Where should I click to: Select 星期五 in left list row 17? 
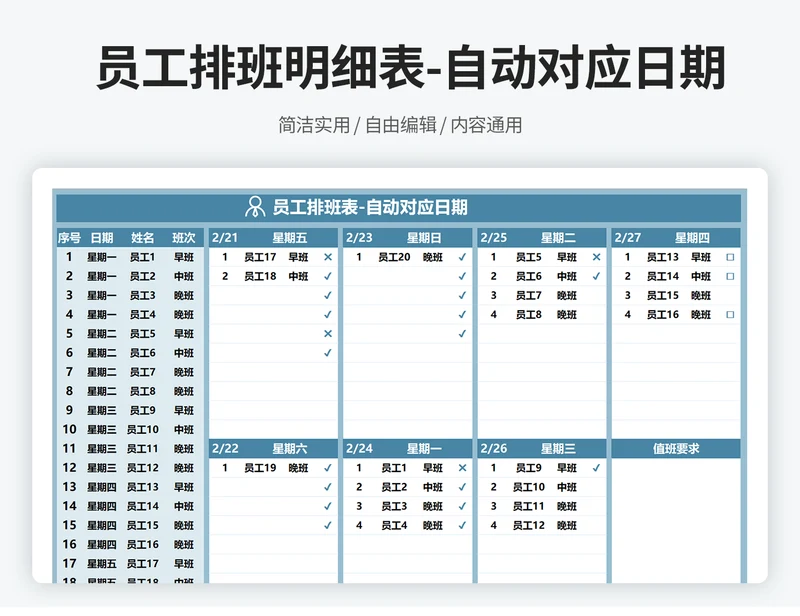102,563
